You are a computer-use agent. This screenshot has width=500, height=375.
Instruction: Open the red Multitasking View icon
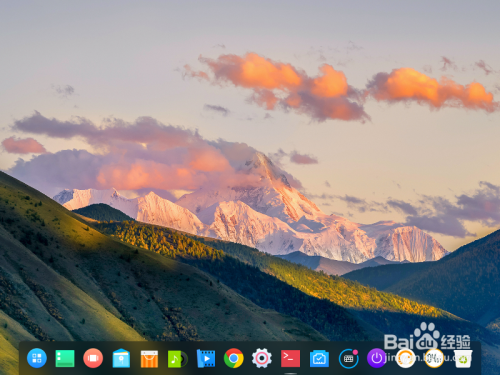pyautogui.click(x=93, y=358)
